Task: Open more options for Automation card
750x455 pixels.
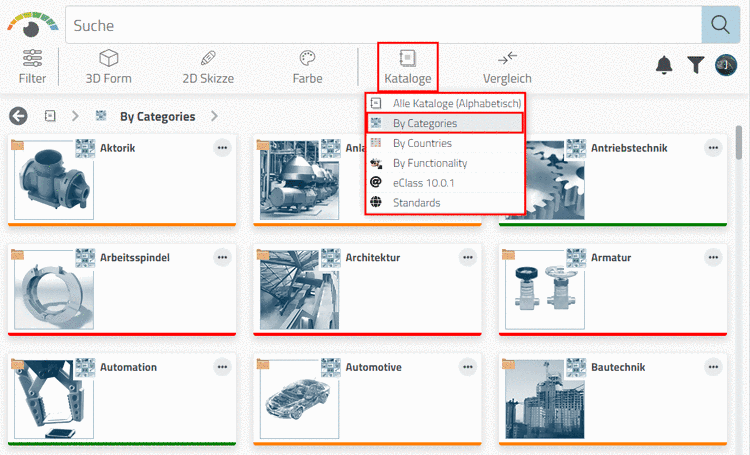Action: coord(222,367)
